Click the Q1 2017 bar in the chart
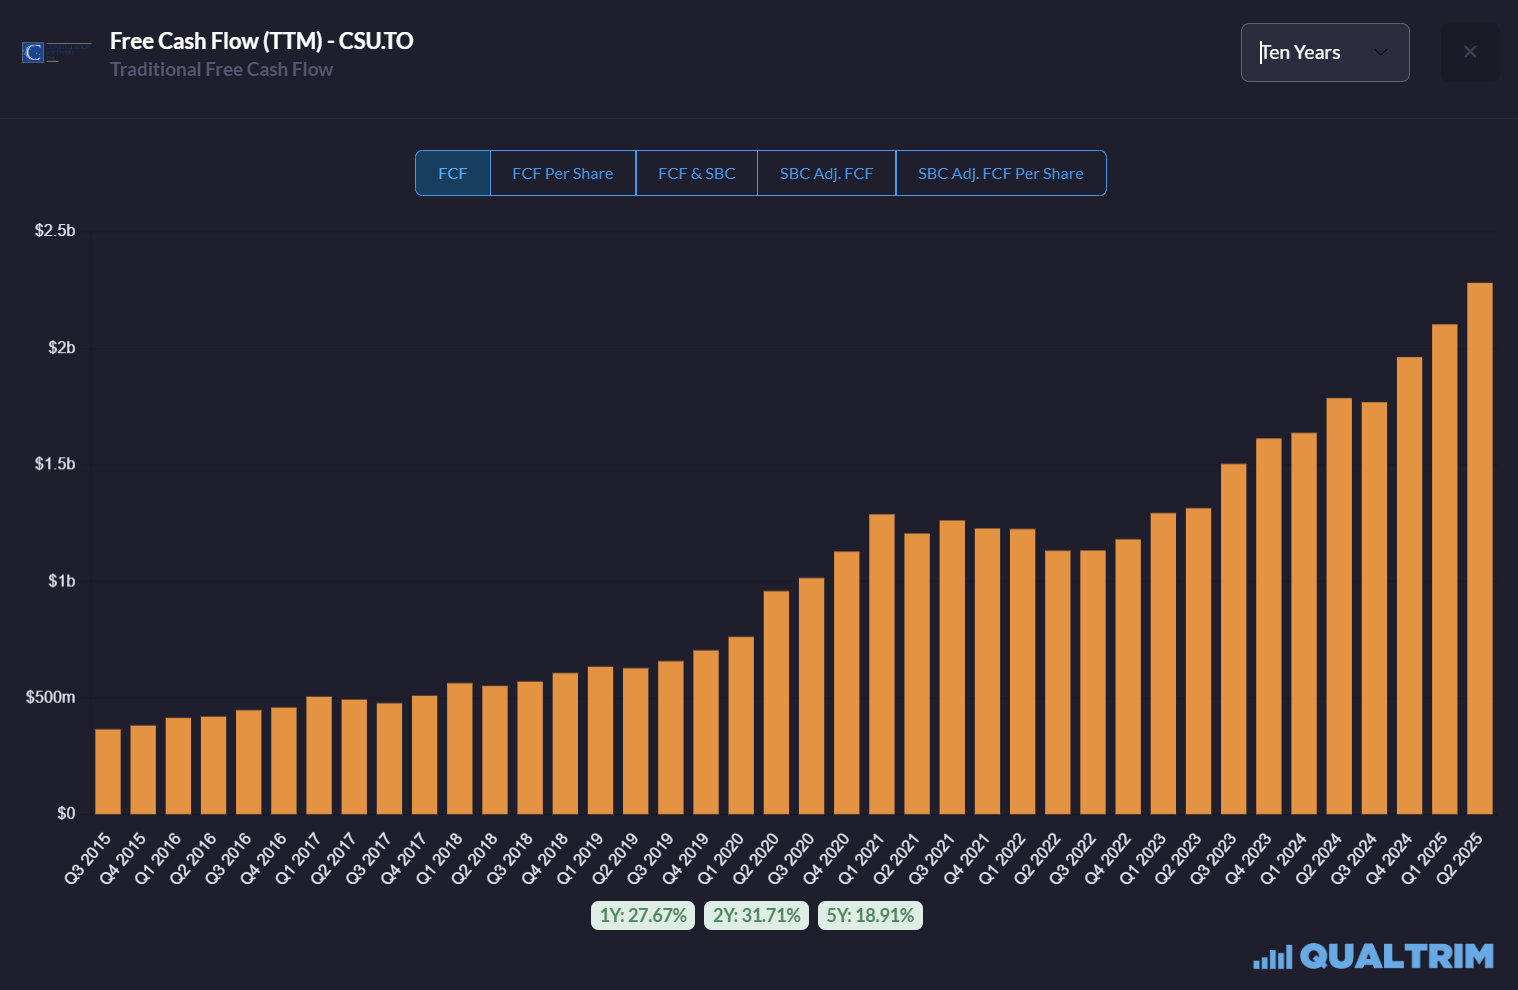This screenshot has height=990, width=1518. (319, 755)
